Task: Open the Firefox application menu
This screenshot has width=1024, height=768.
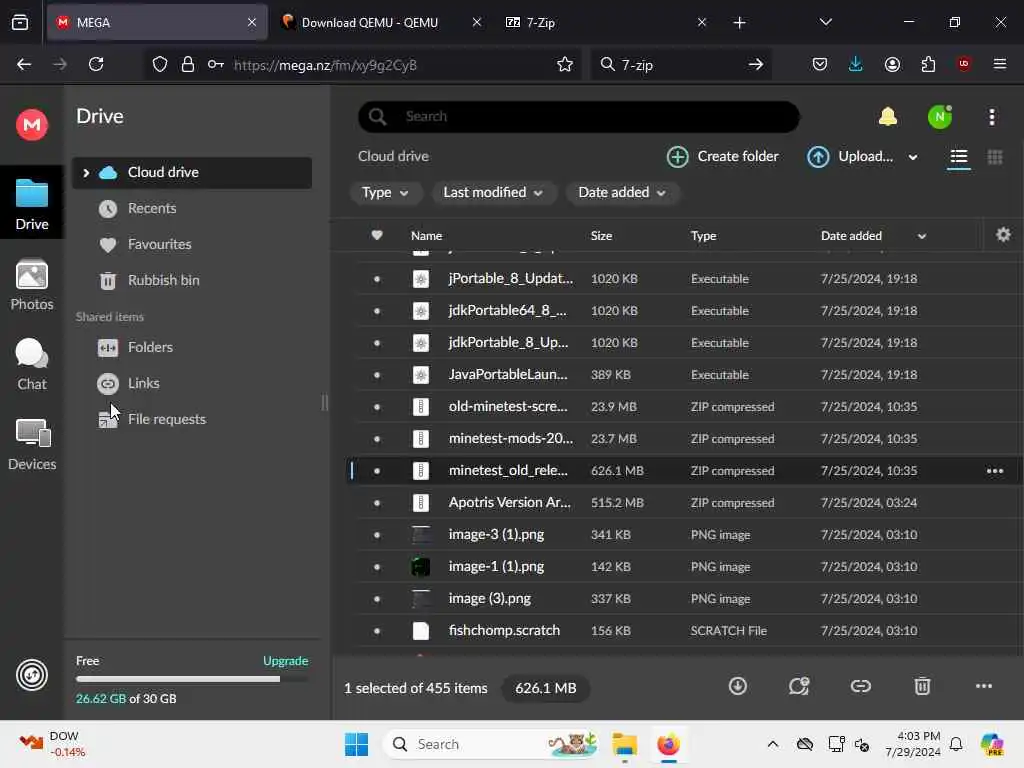Action: pos(999,64)
